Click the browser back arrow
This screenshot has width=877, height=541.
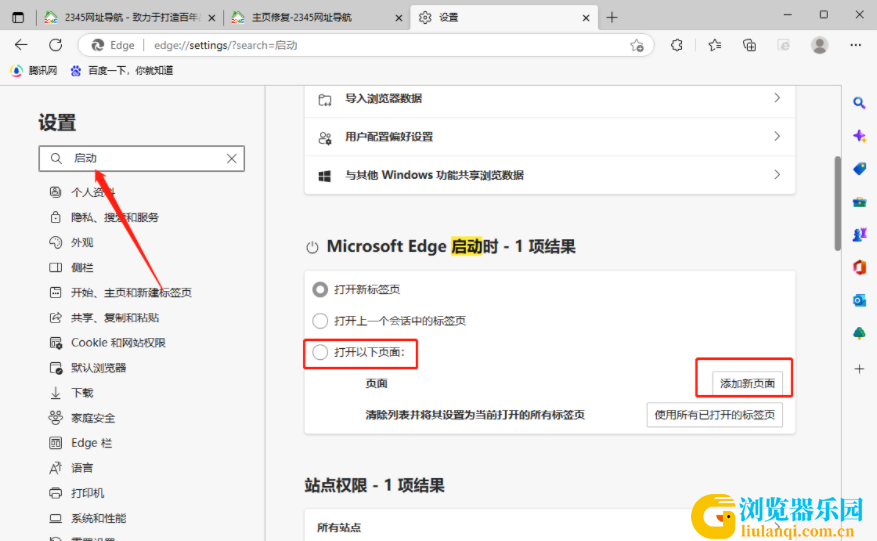click(x=21, y=45)
